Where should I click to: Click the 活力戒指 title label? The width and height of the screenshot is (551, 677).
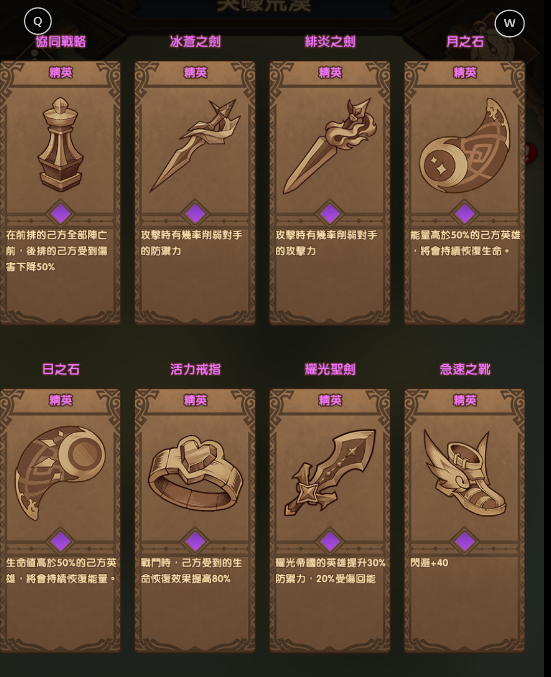[195, 370]
